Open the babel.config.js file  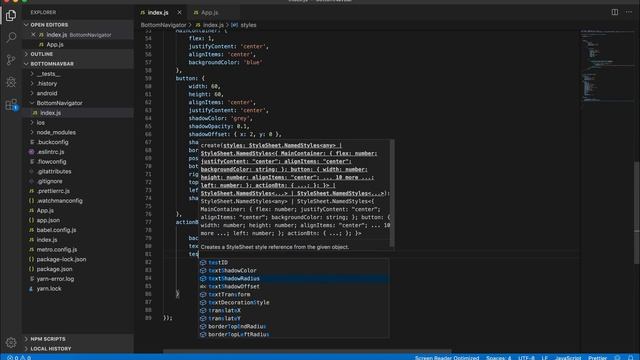tap(78, 230)
